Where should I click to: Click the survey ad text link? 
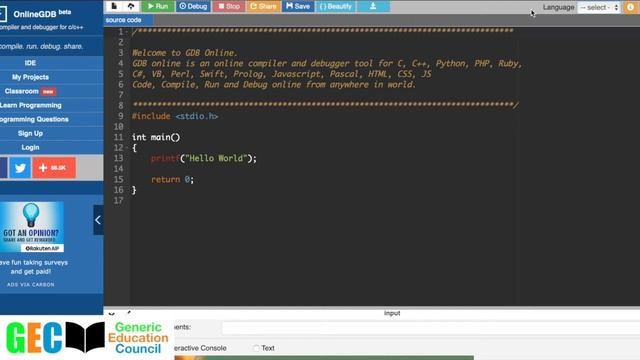[x=34, y=267]
